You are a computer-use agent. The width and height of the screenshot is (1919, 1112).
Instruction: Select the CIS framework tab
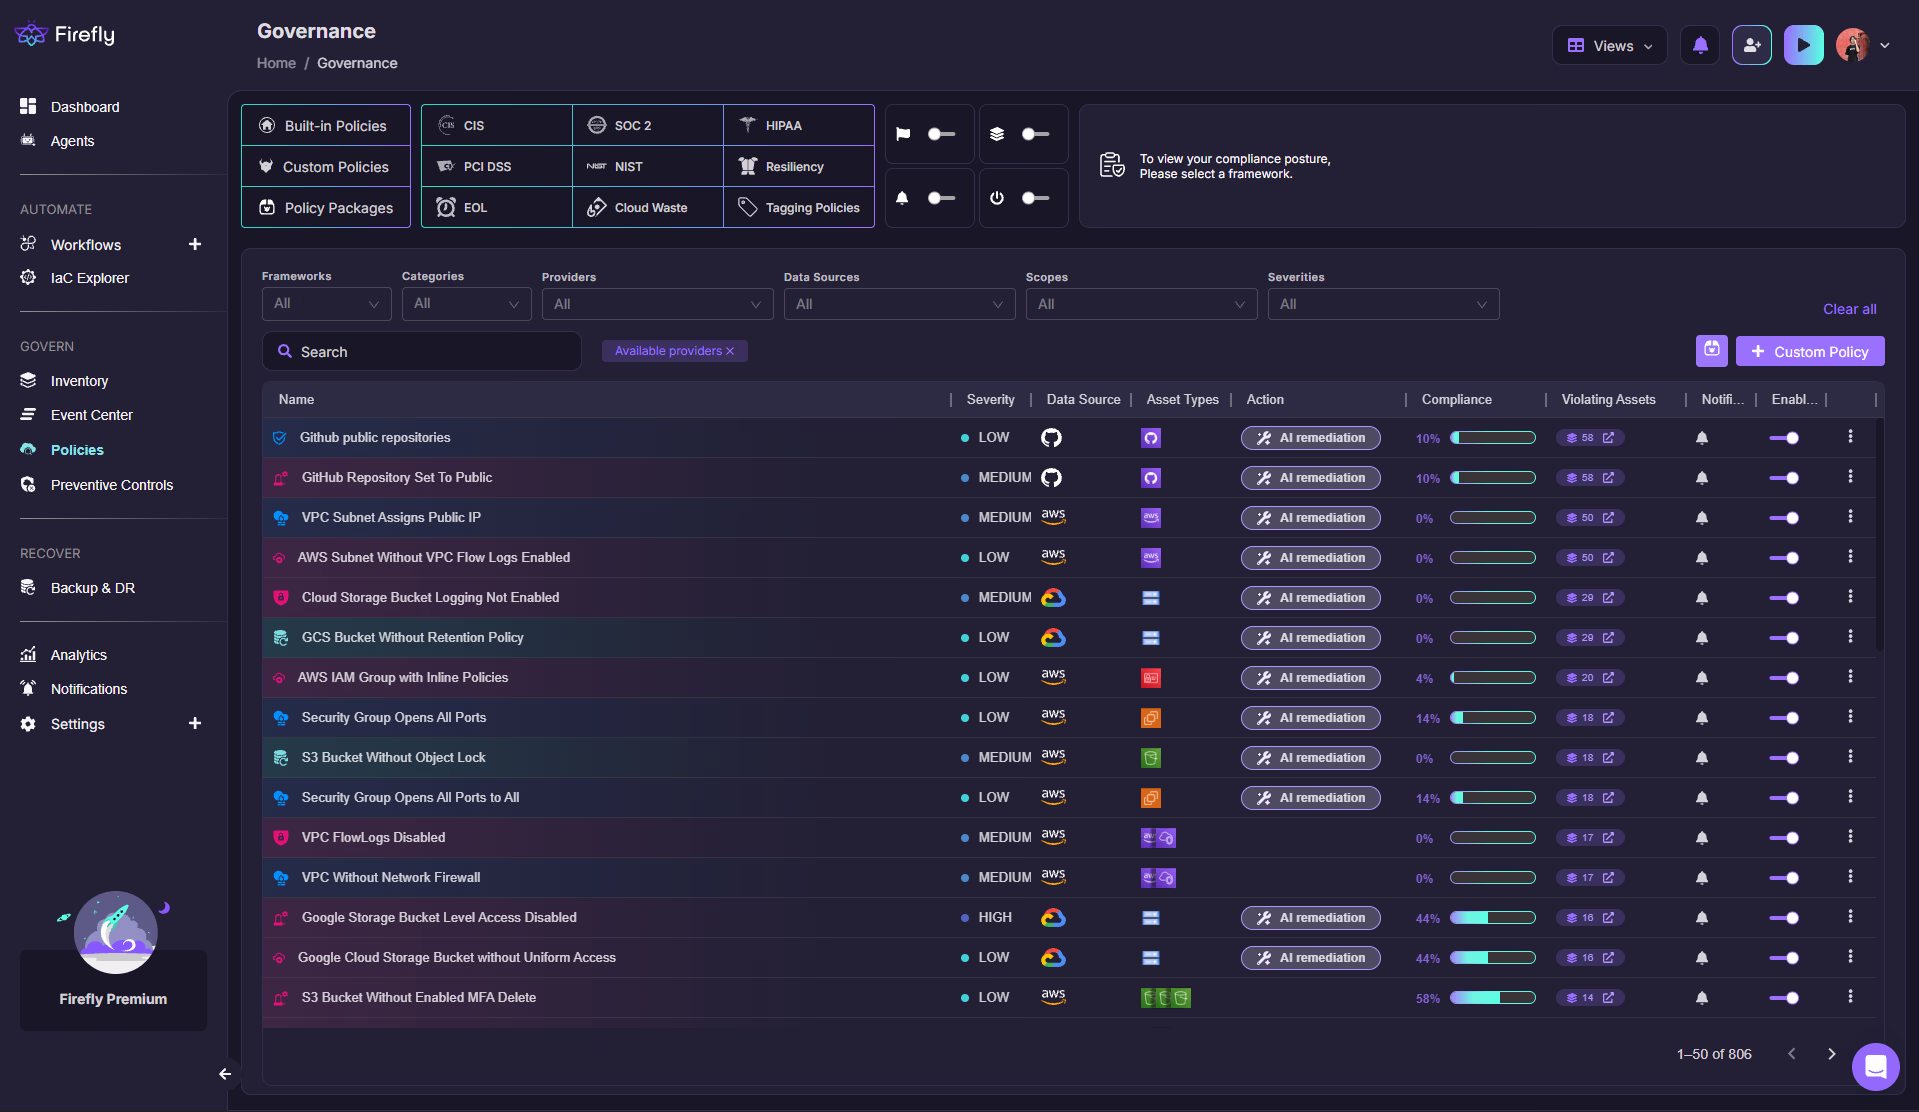point(497,125)
